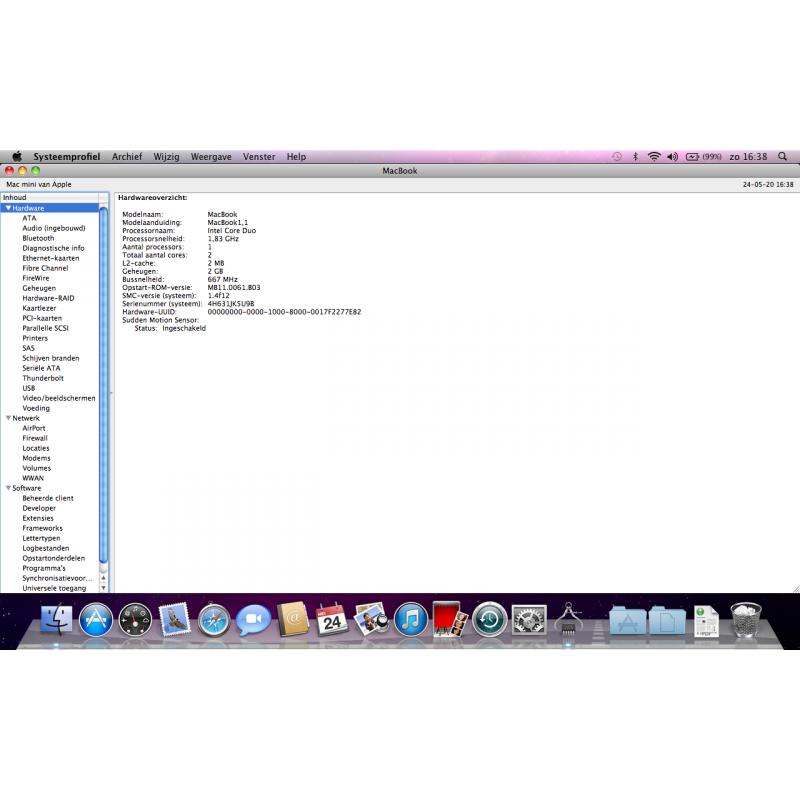Open Finder from the Dock
800x800 pixels.
(x=56, y=619)
